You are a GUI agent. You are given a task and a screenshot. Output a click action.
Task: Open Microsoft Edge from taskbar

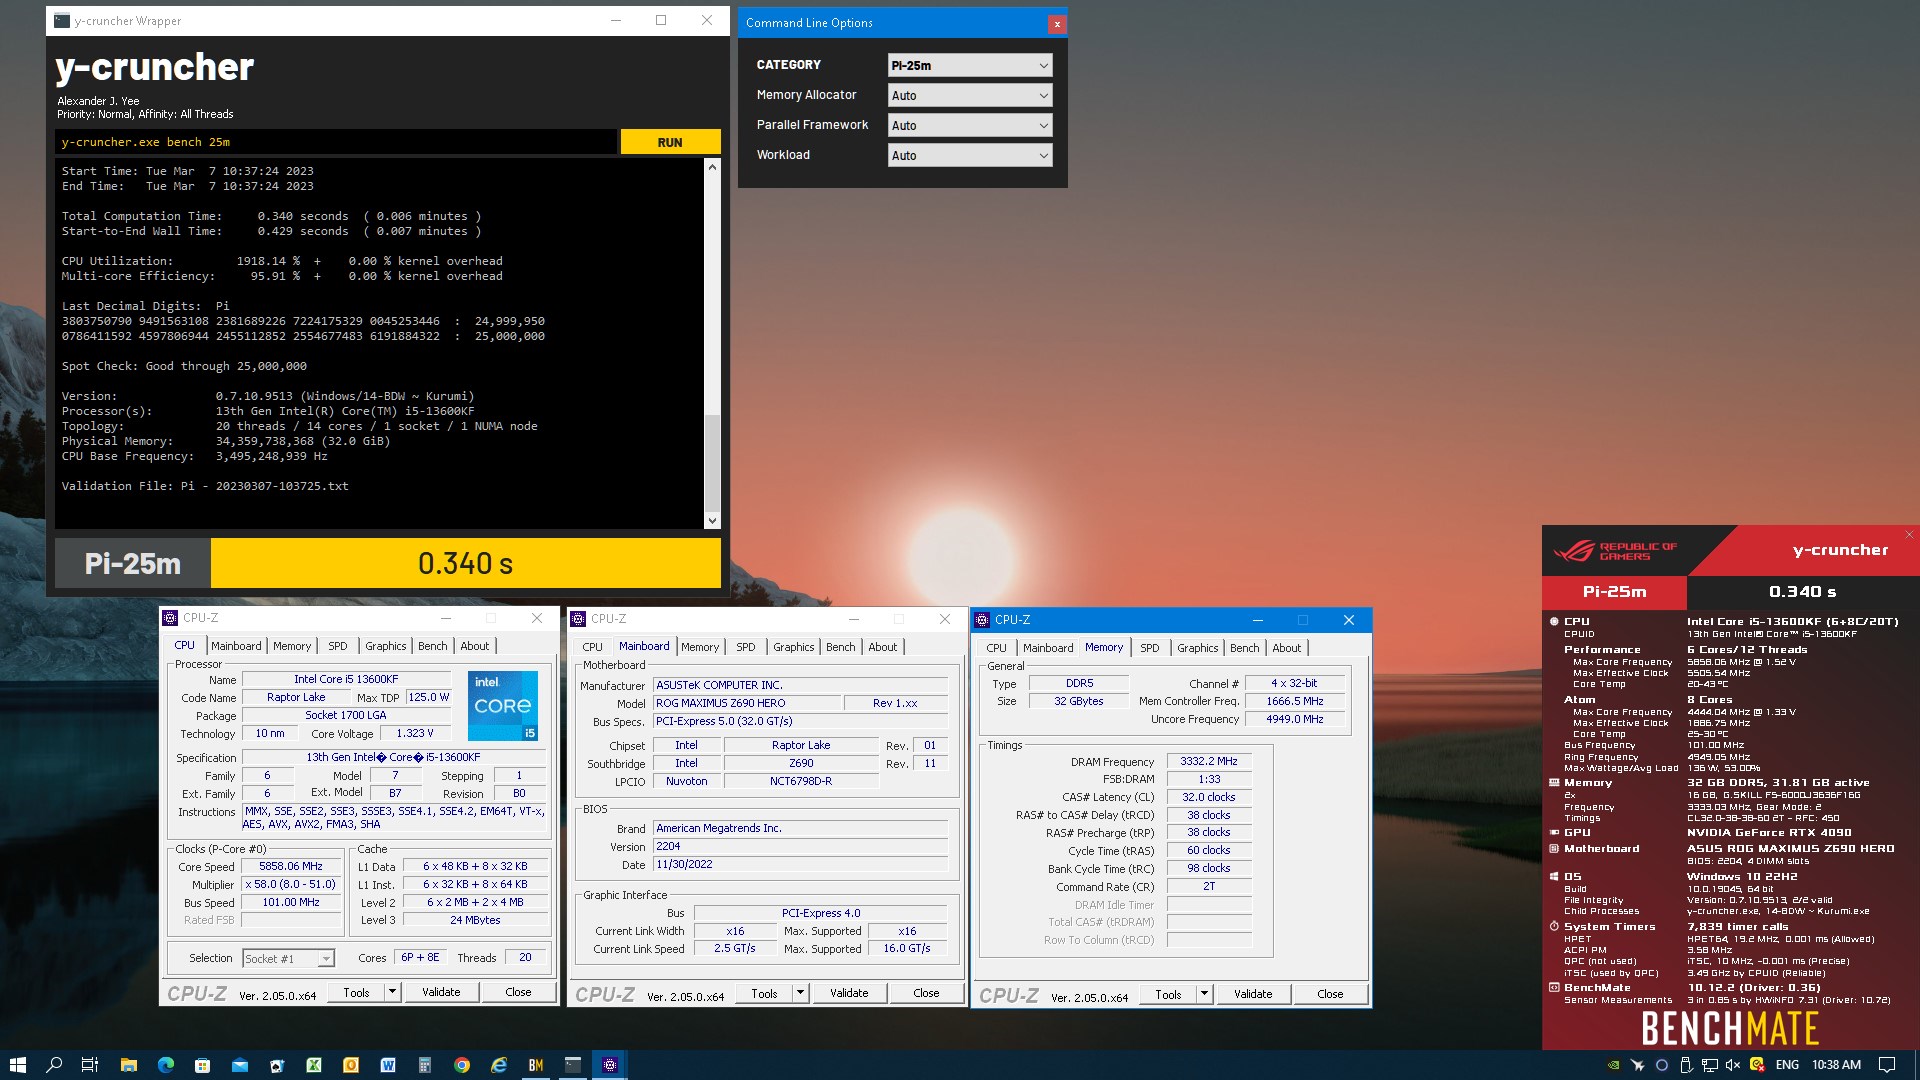(165, 1065)
